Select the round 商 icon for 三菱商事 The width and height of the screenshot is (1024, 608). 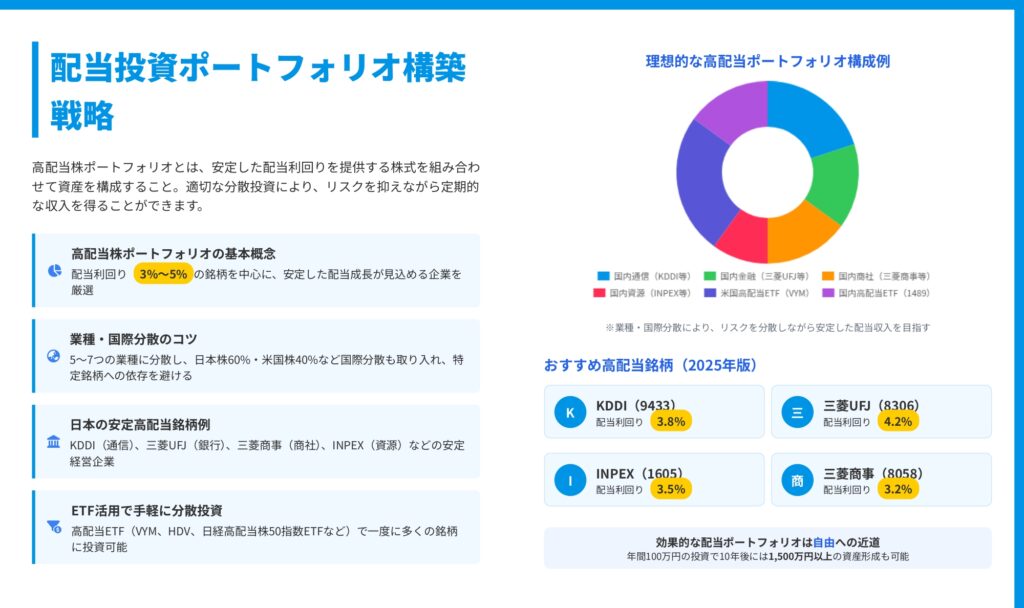[x=797, y=480]
